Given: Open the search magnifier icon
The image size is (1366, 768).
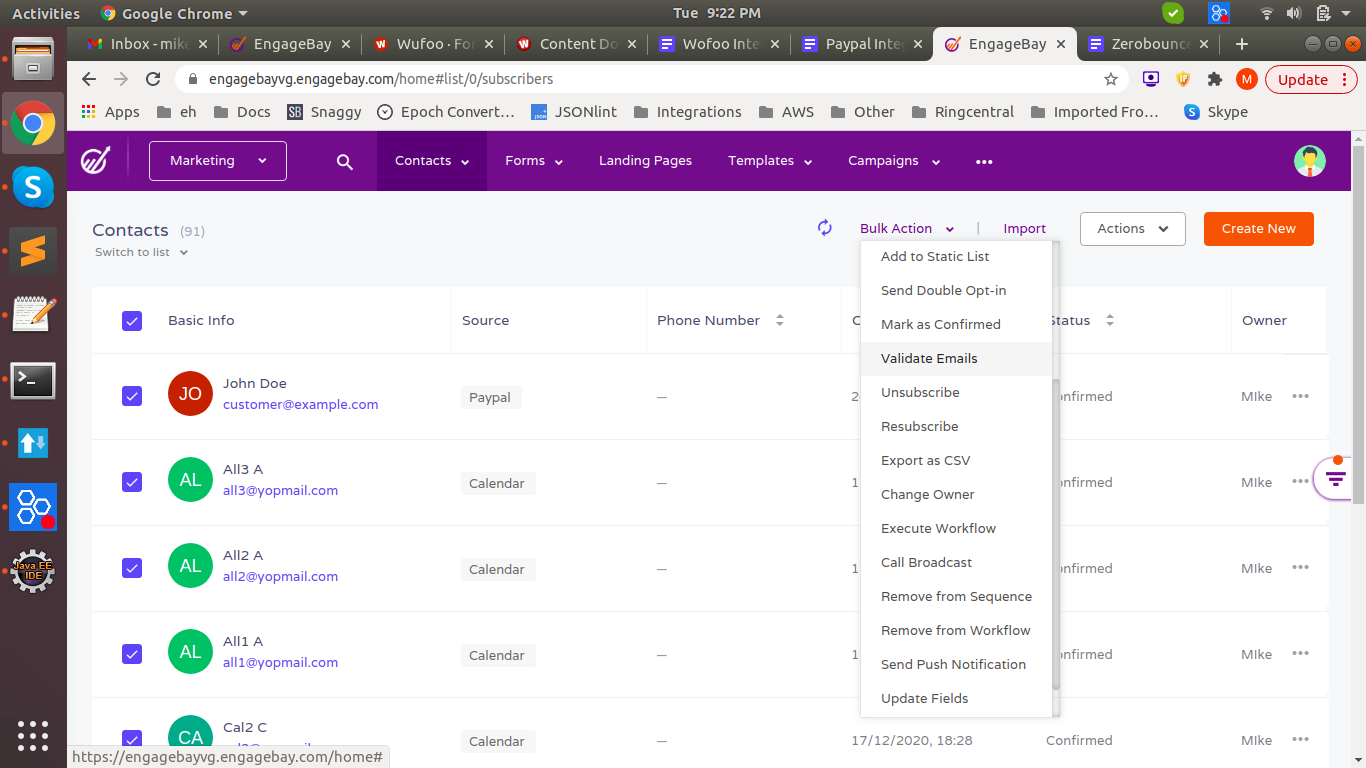Looking at the screenshot, I should click(x=345, y=161).
